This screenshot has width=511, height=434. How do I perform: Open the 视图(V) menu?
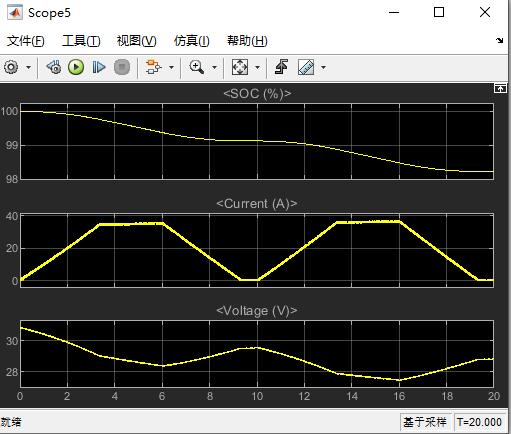[137, 41]
